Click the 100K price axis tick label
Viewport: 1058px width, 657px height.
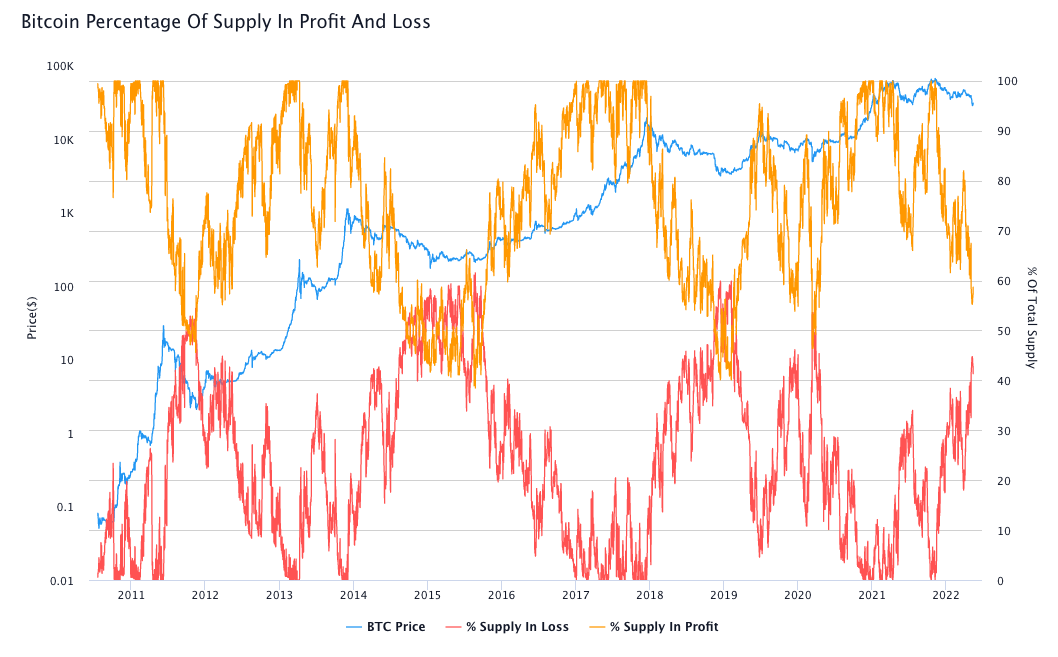pos(60,66)
